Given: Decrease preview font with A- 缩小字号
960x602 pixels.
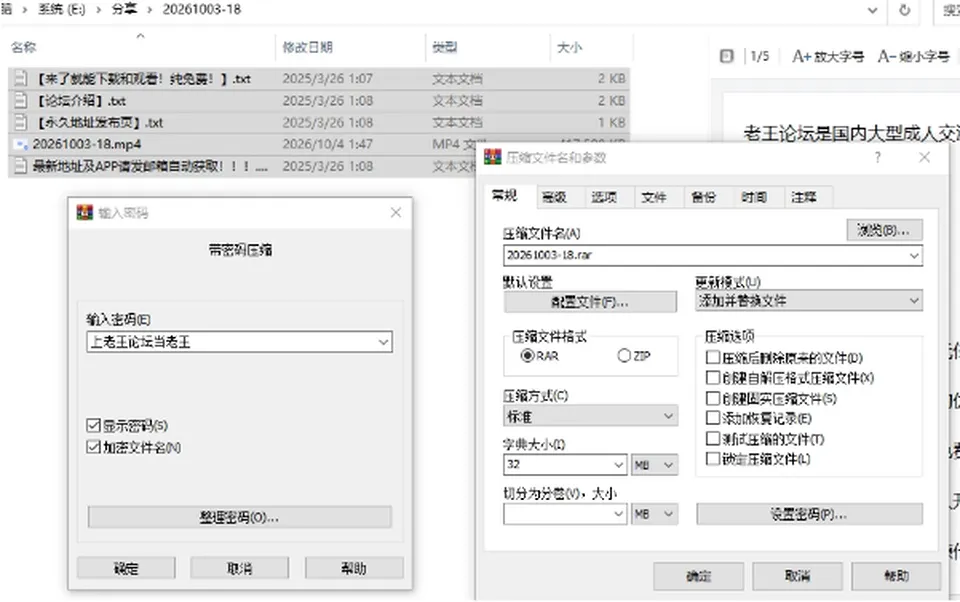Looking at the screenshot, I should [913, 56].
